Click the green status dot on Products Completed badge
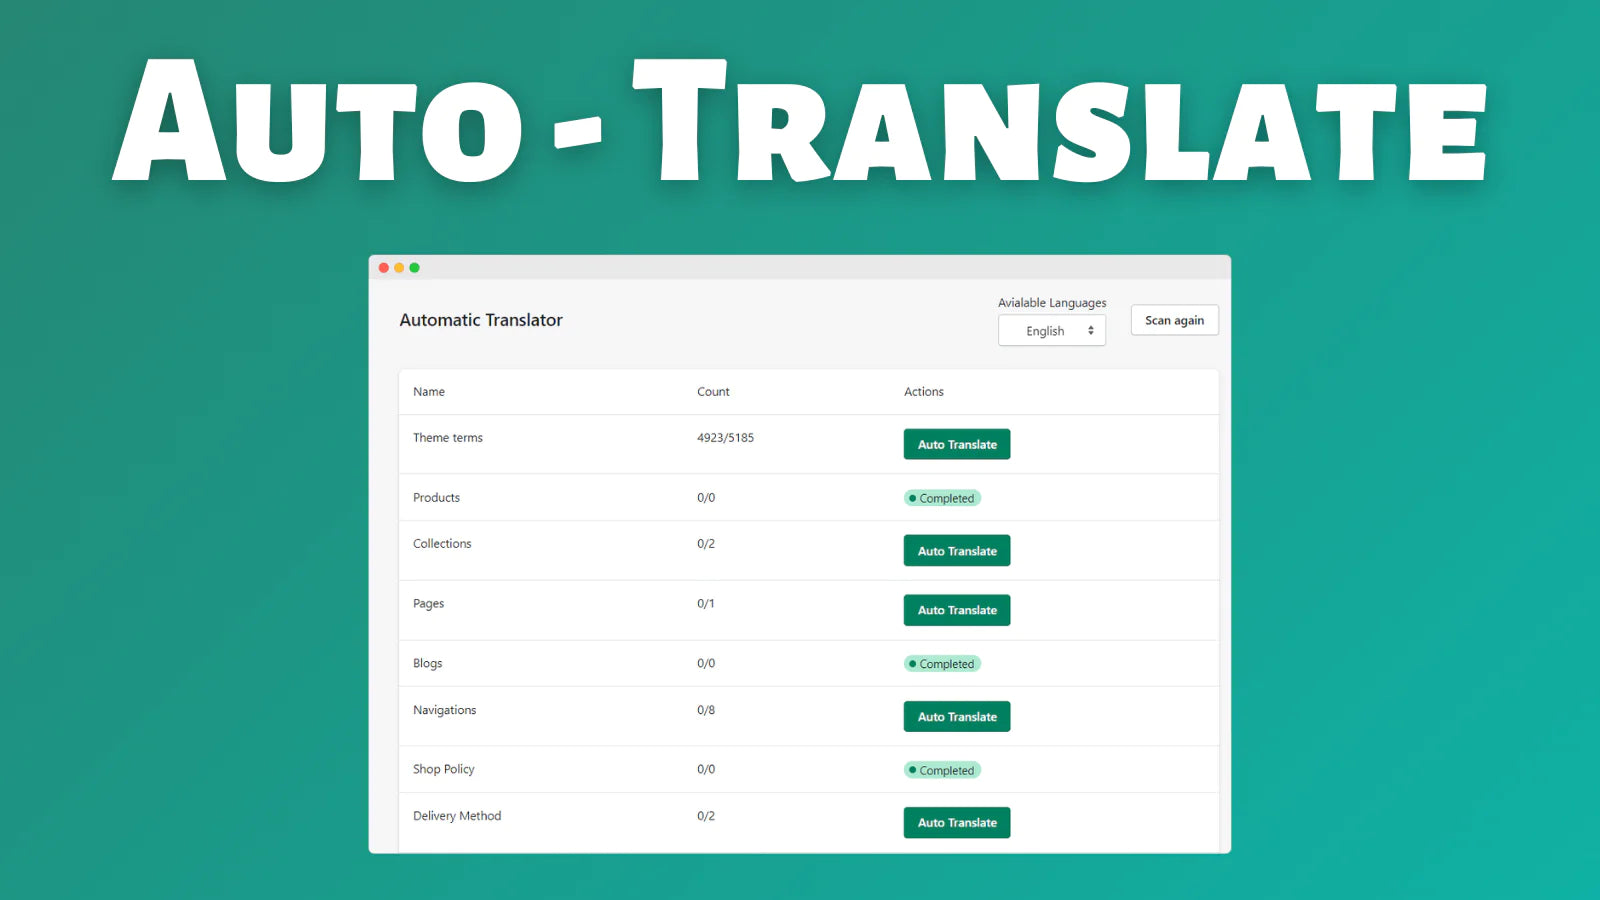Viewport: 1600px width, 900px height. pyautogui.click(x=913, y=497)
